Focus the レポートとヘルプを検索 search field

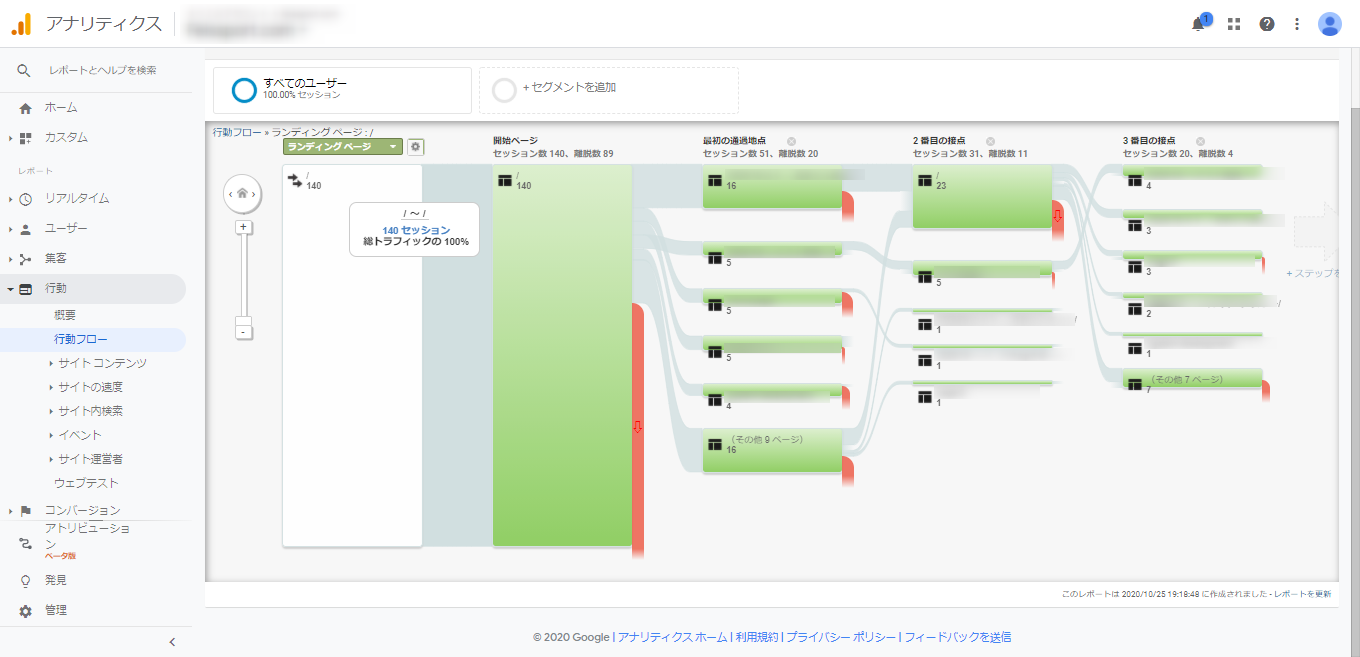coord(105,70)
